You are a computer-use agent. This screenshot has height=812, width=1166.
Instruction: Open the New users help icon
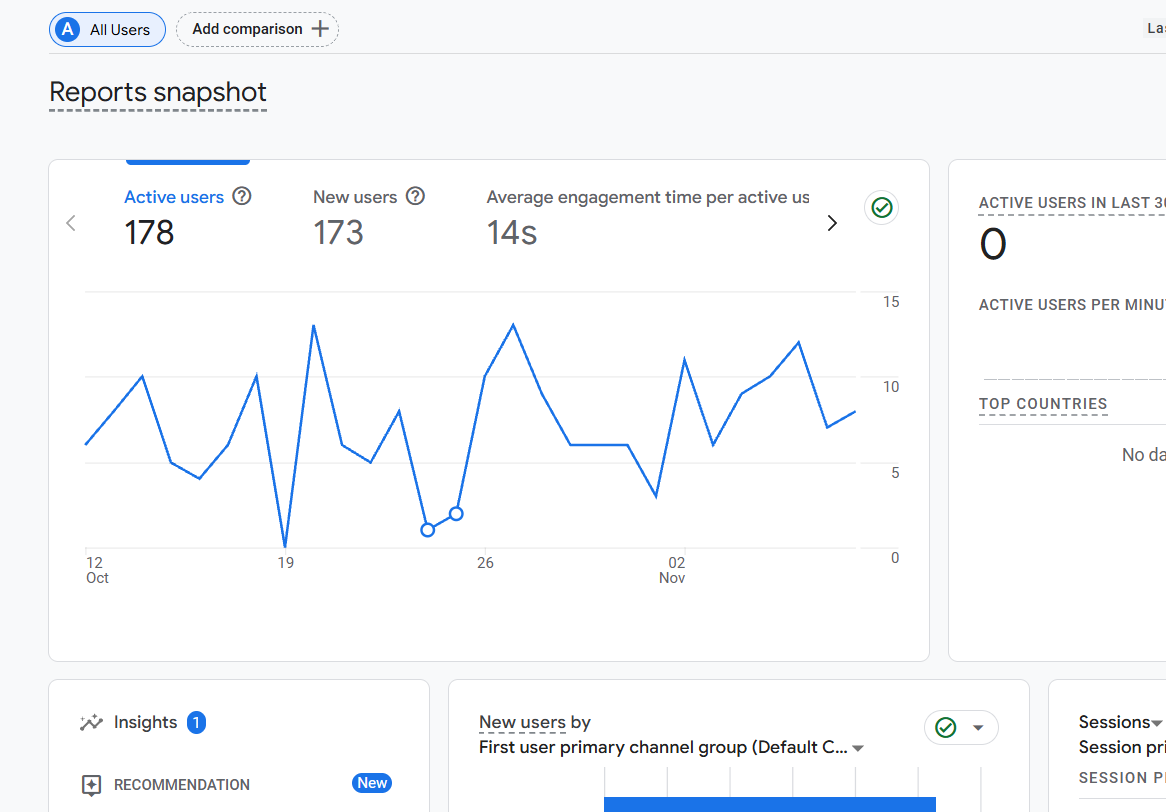pyautogui.click(x=415, y=196)
